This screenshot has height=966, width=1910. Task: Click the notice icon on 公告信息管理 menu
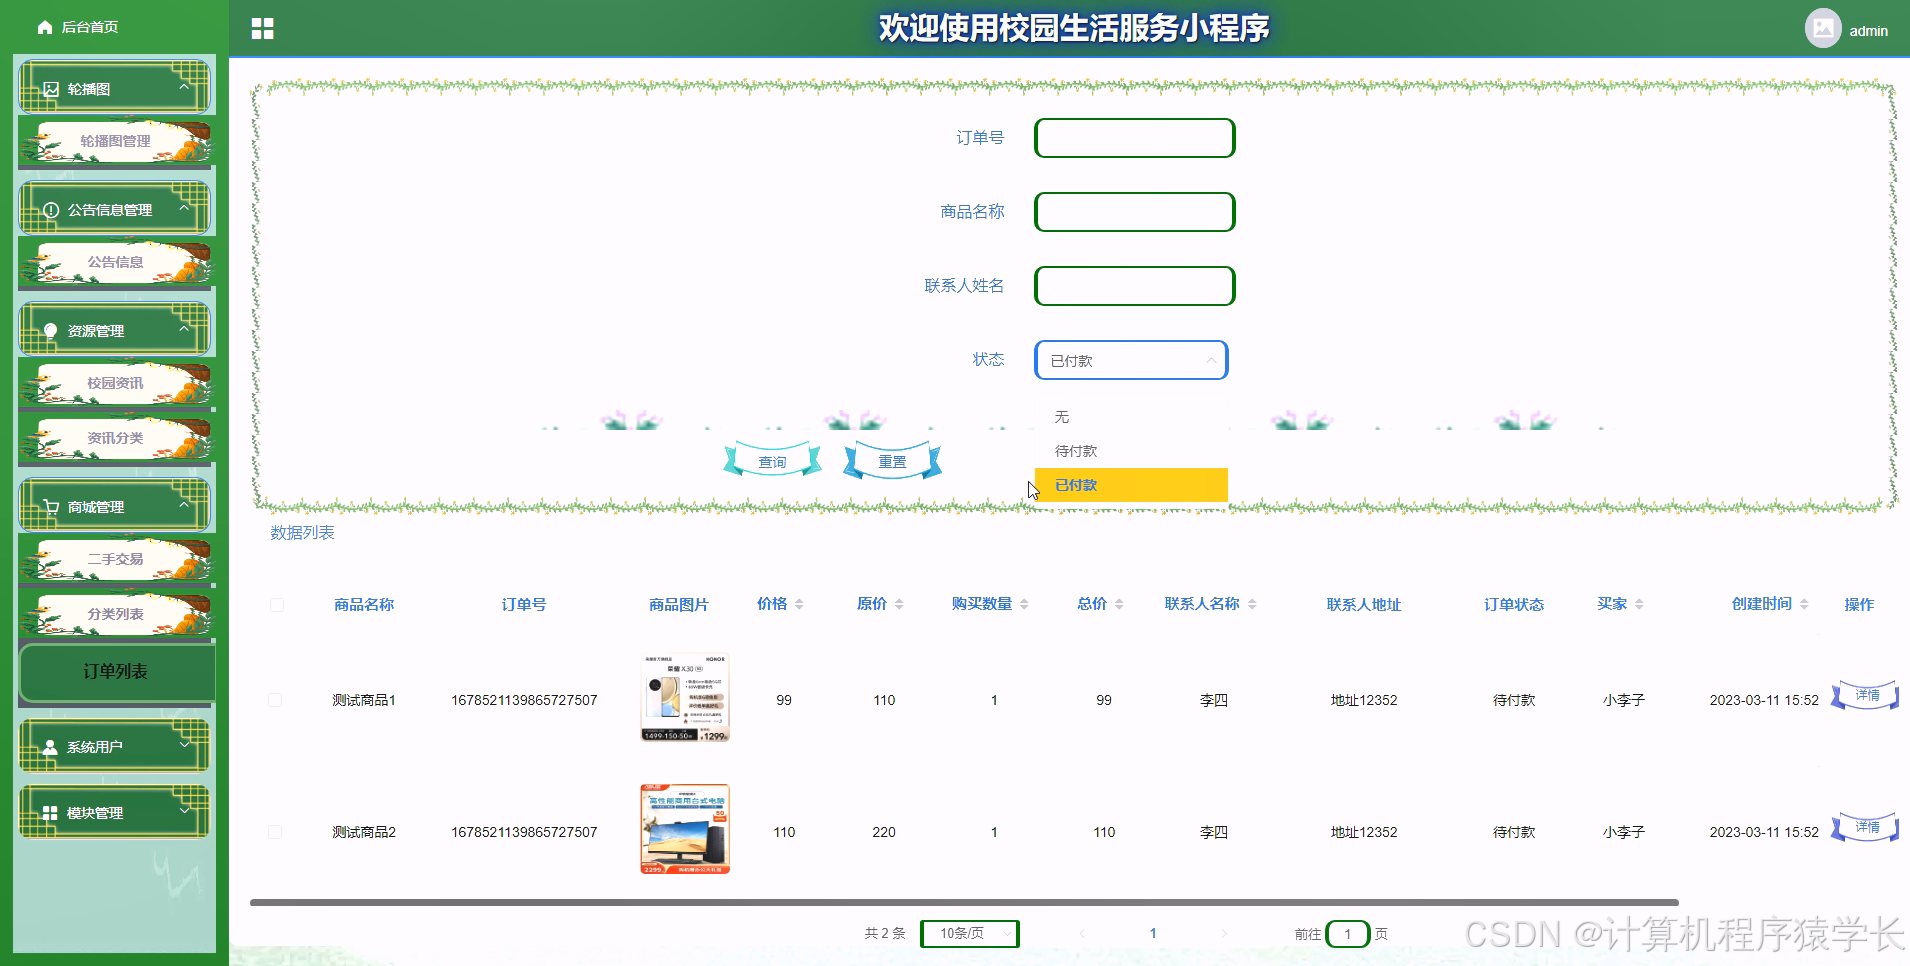pyautogui.click(x=51, y=210)
